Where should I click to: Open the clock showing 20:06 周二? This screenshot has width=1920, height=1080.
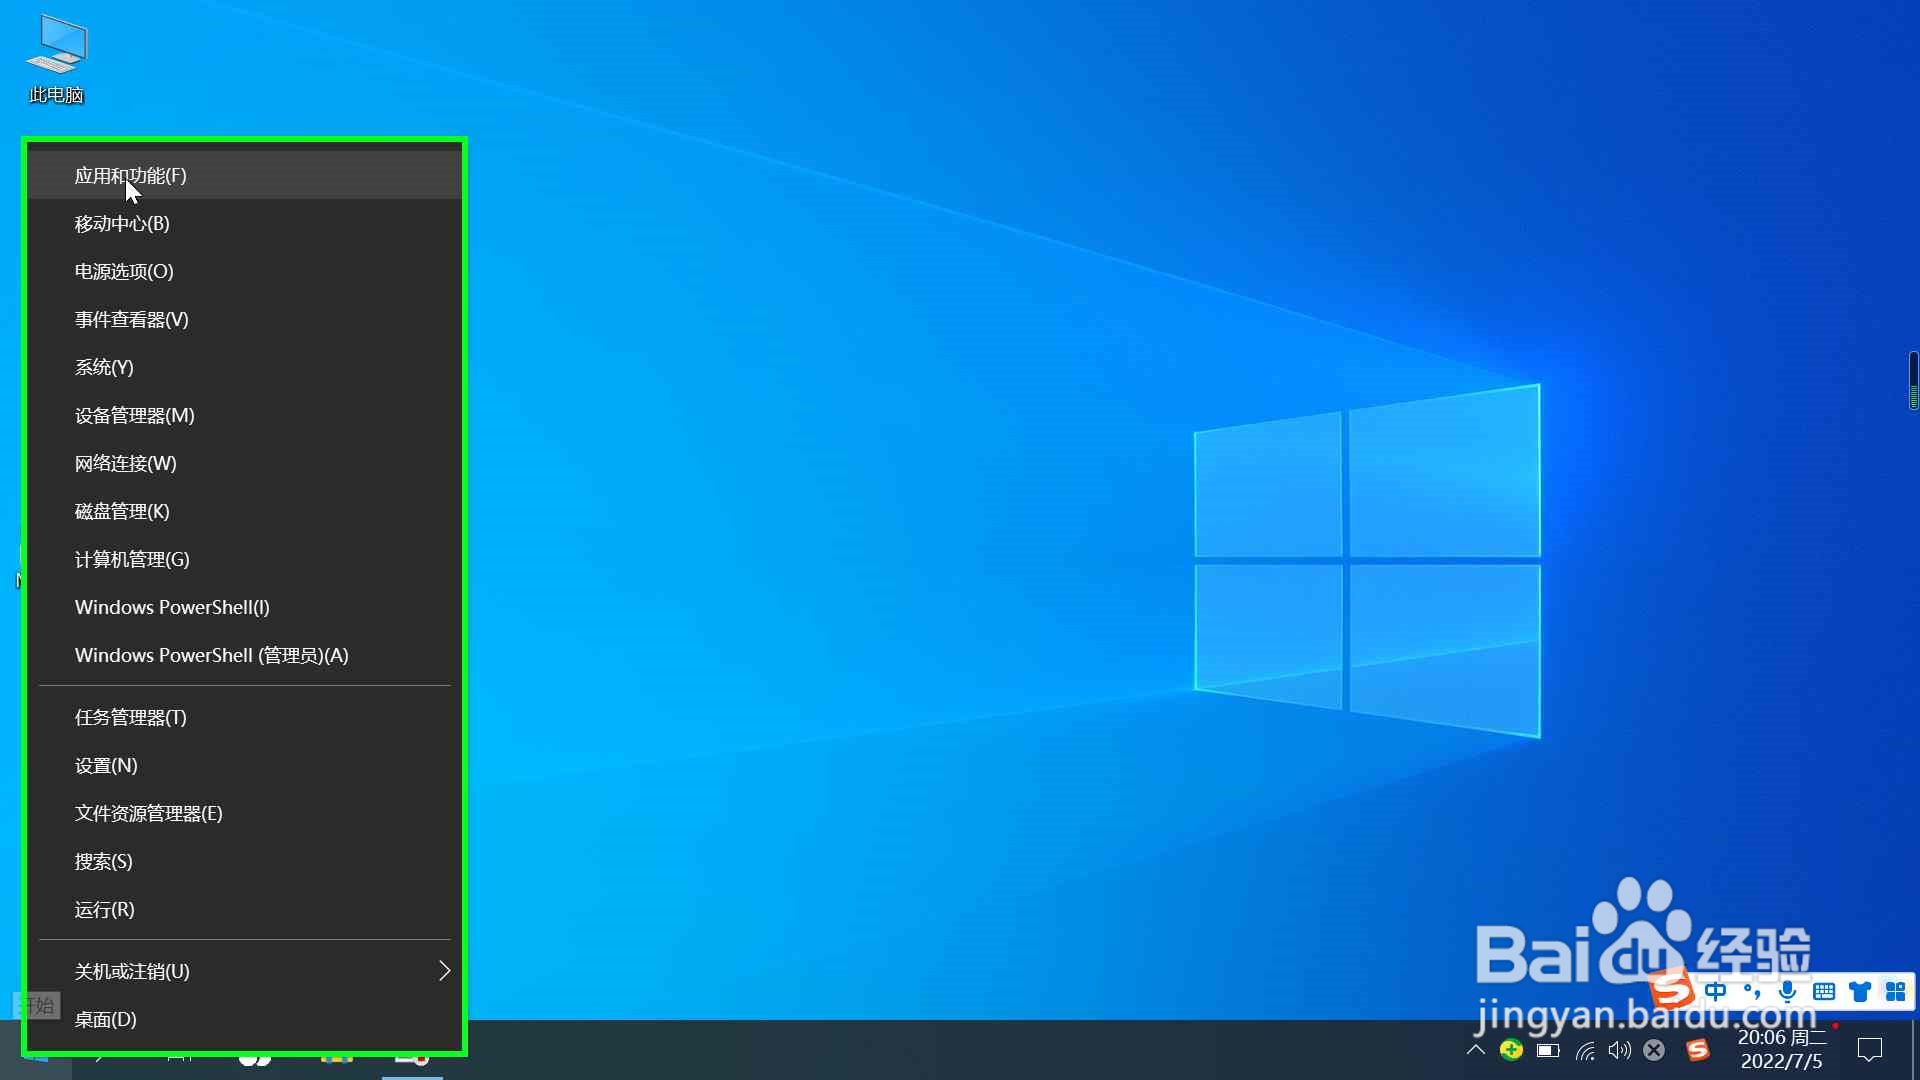1782,1050
